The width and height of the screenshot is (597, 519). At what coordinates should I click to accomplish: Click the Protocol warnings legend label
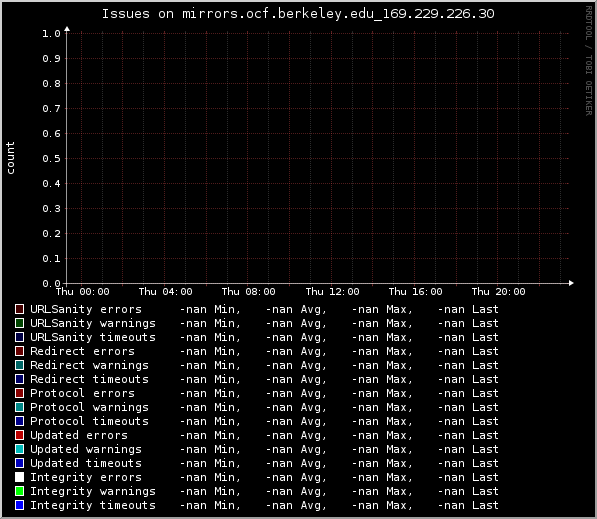coord(89,407)
